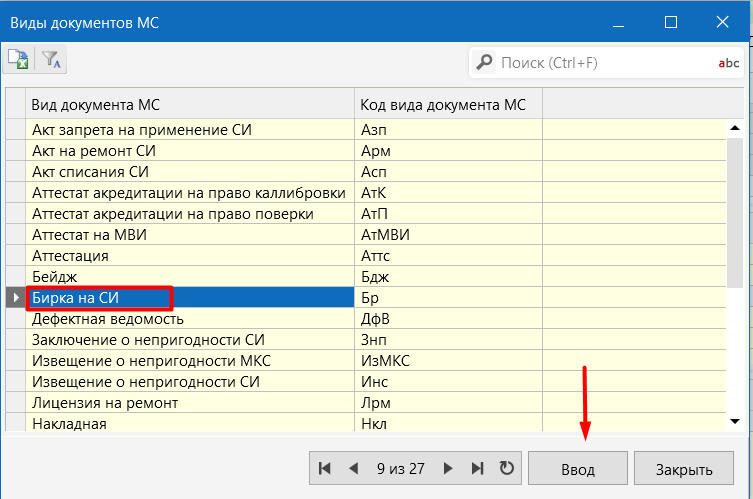
Task: Export the list to Excel
Action: (18, 60)
